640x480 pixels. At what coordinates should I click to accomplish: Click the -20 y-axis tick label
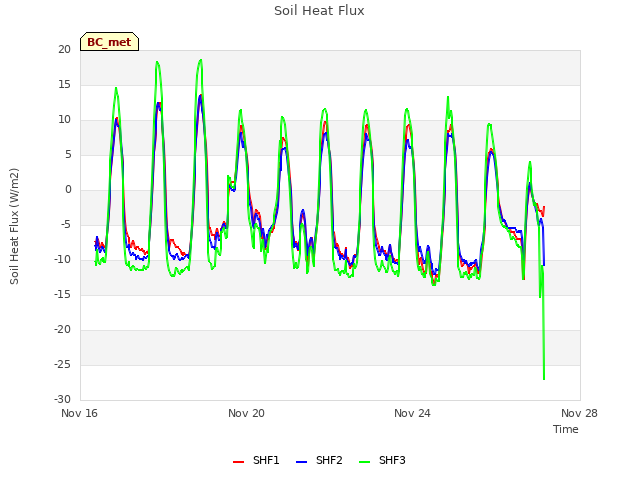click(62, 330)
